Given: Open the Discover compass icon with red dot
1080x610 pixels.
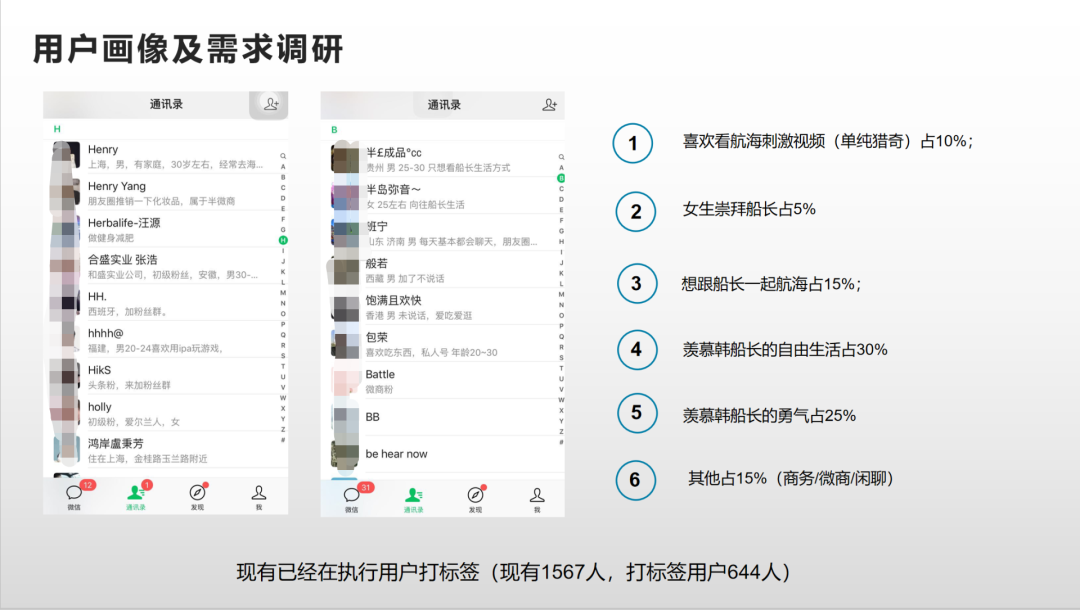Looking at the screenshot, I should 196,493.
